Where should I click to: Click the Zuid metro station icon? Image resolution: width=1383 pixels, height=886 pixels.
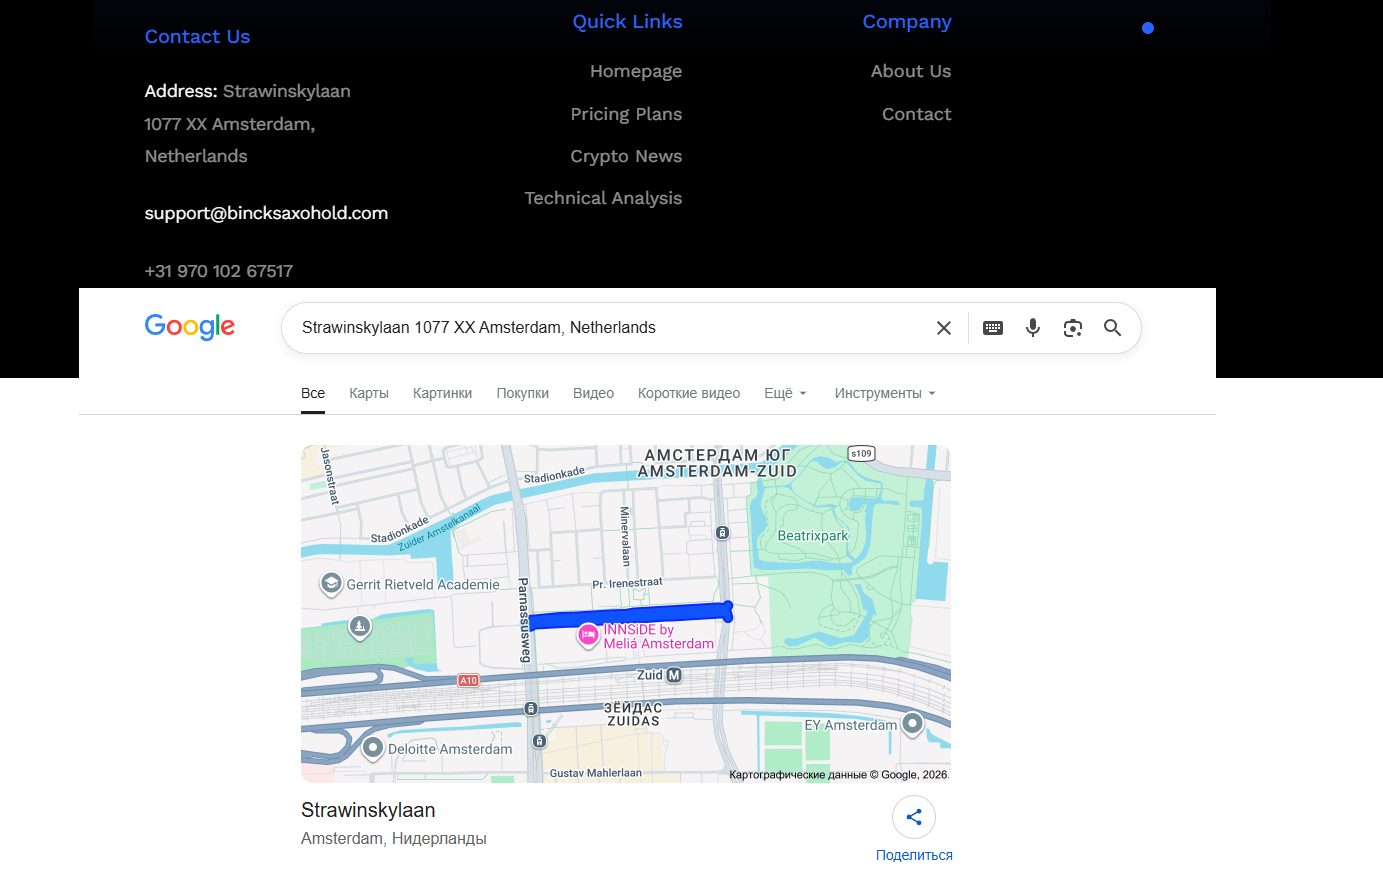point(674,675)
